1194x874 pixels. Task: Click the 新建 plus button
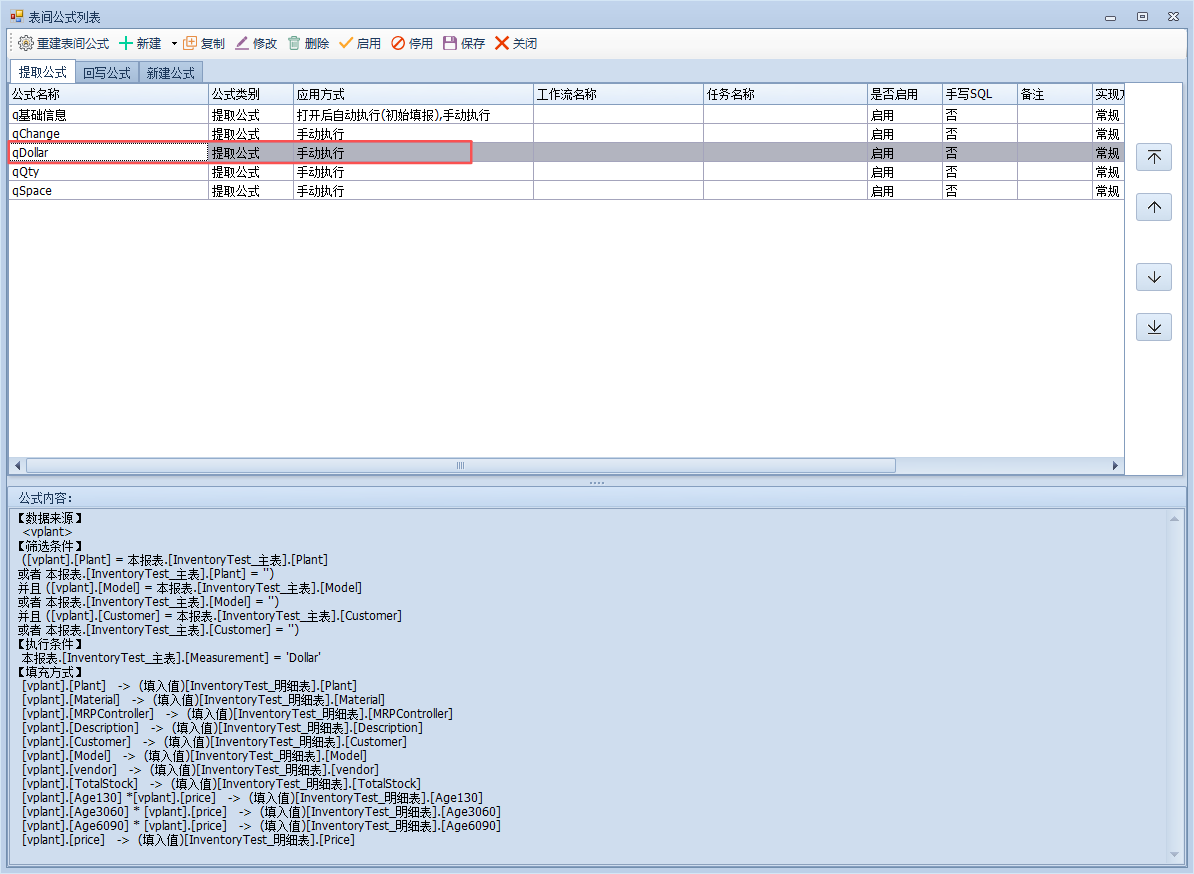[x=140, y=43]
